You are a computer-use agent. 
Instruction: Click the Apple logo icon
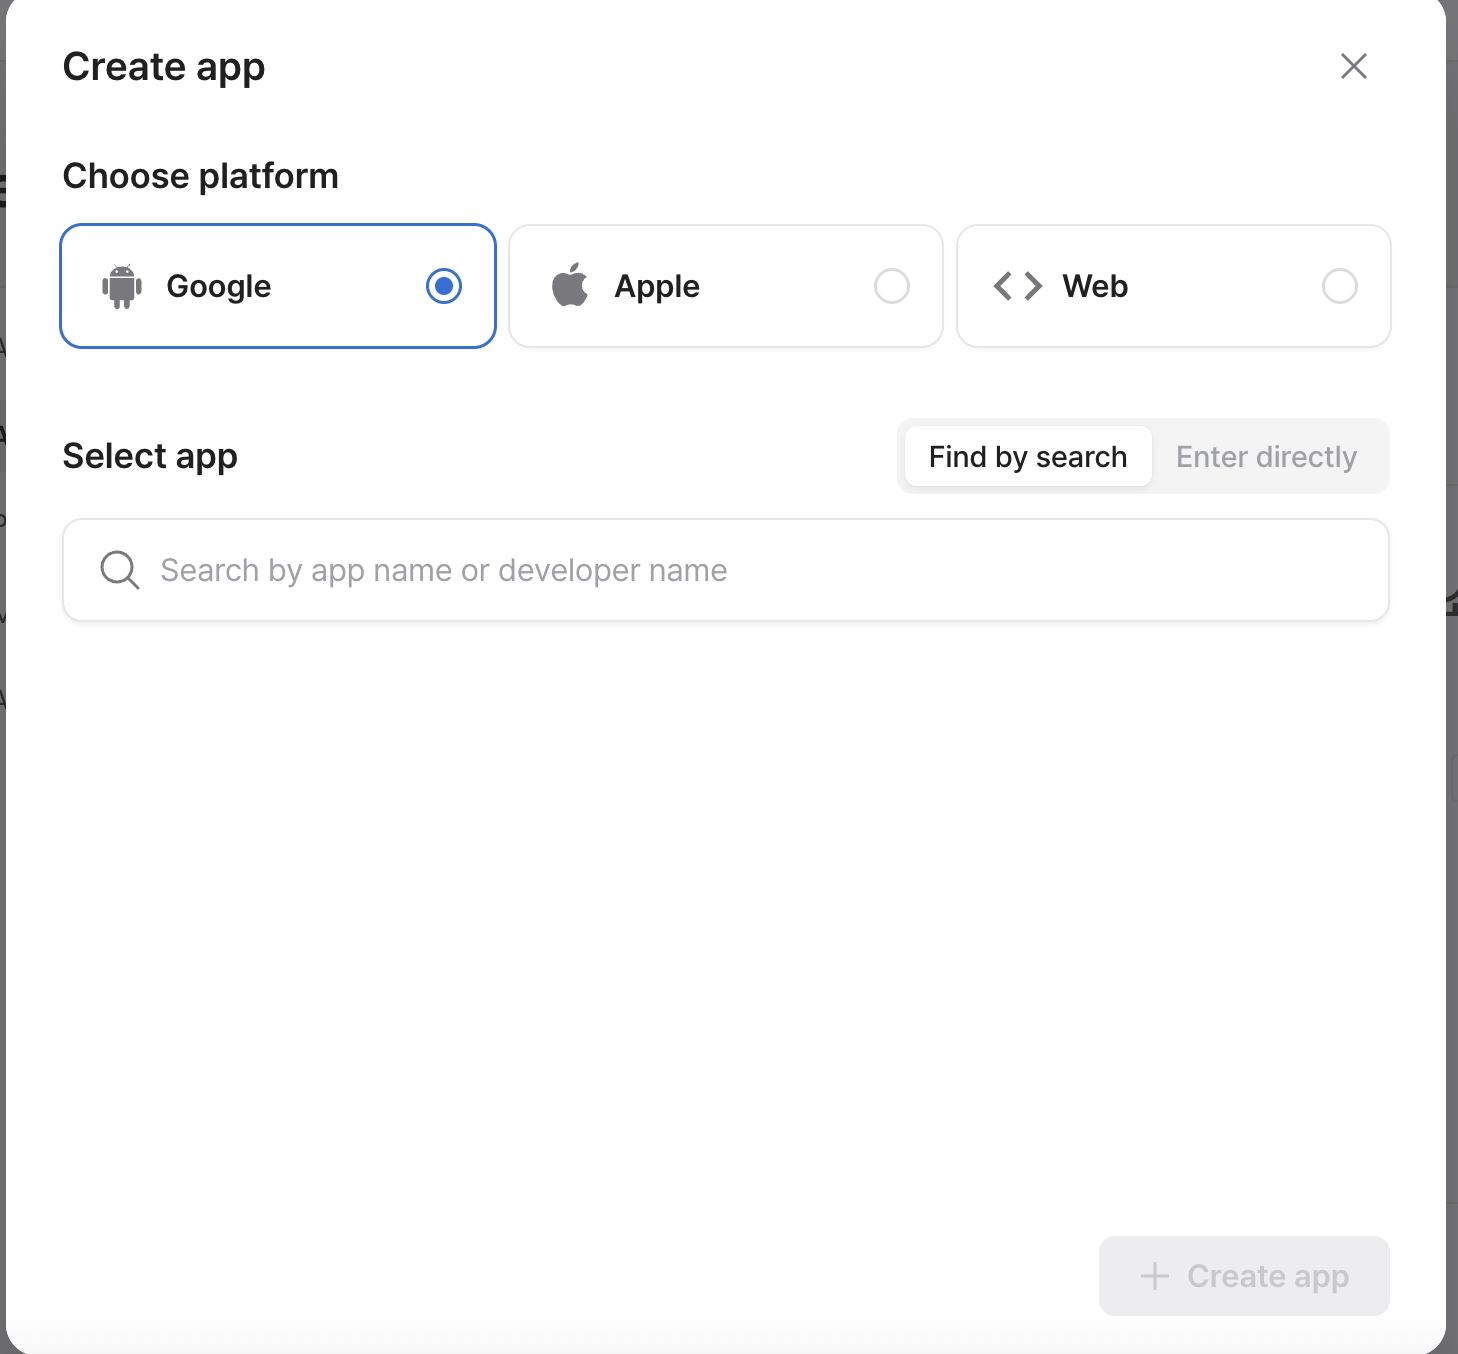570,286
